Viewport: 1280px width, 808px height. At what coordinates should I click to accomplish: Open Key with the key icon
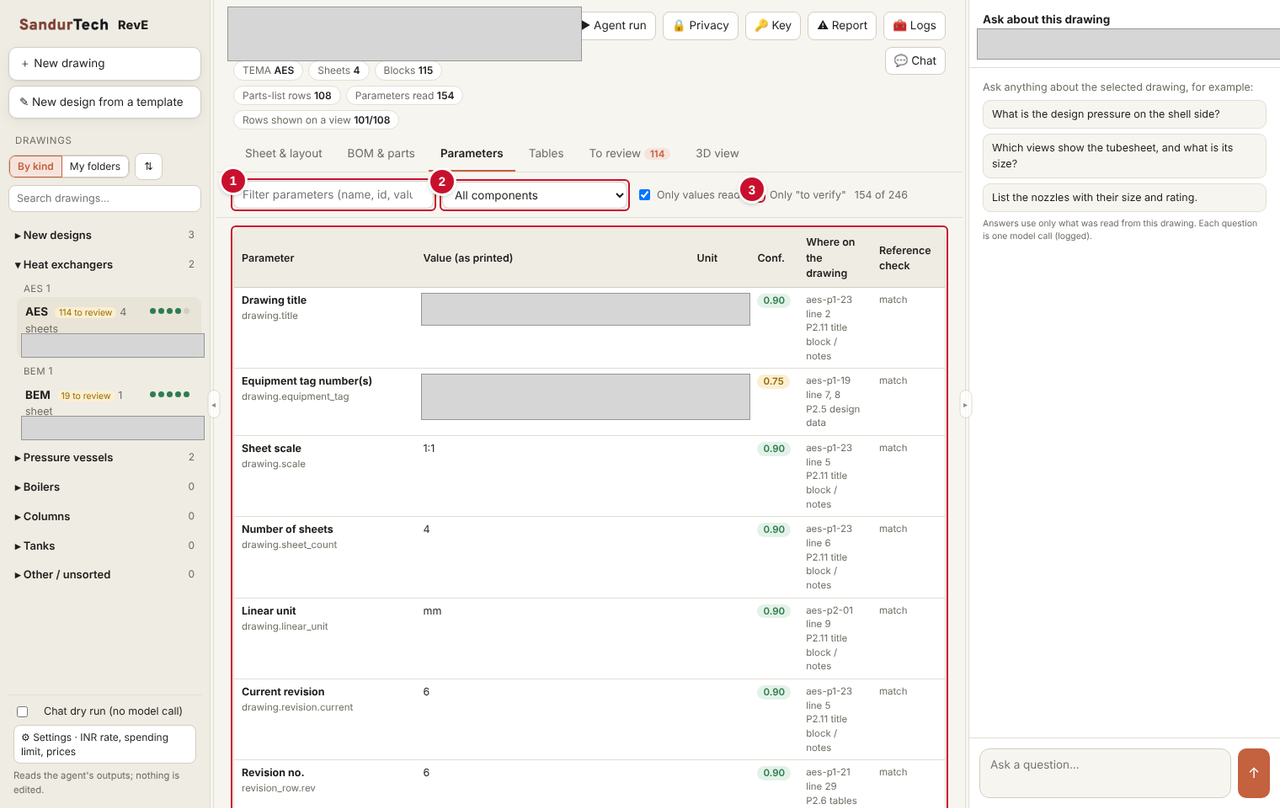773,26
